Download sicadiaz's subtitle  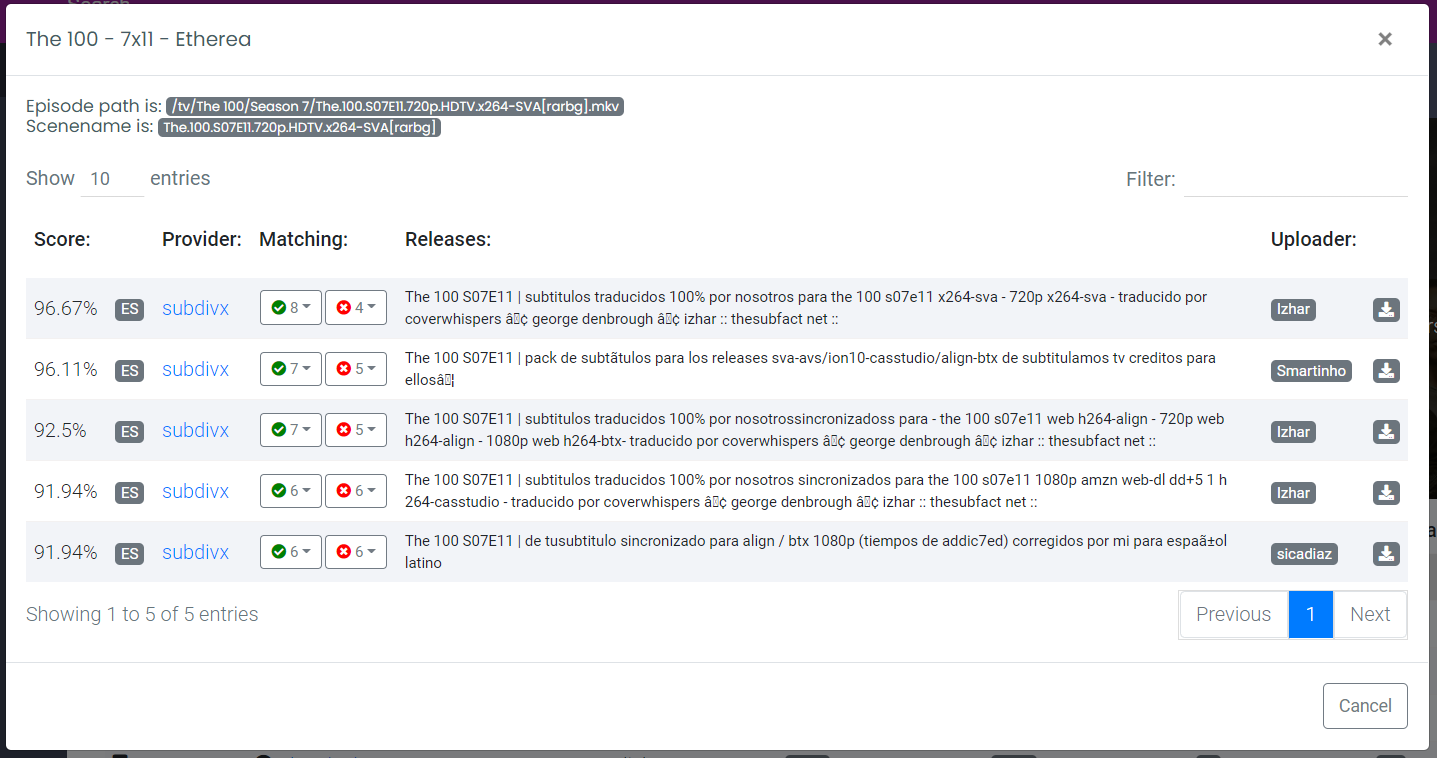point(1386,553)
